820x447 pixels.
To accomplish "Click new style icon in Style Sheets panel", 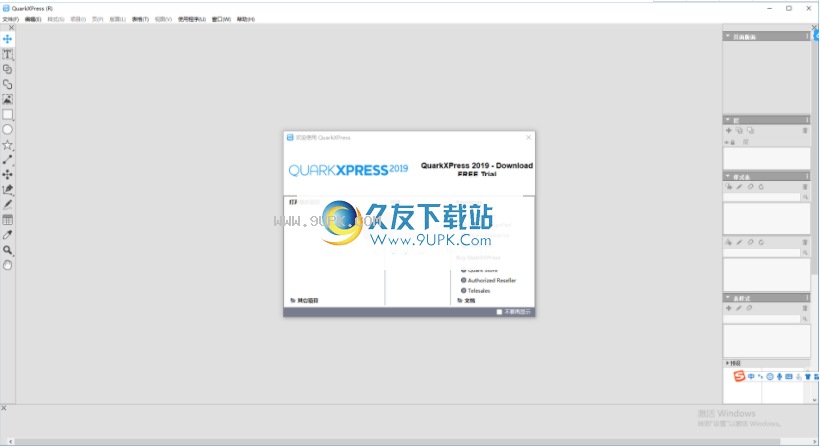I will [728, 187].
